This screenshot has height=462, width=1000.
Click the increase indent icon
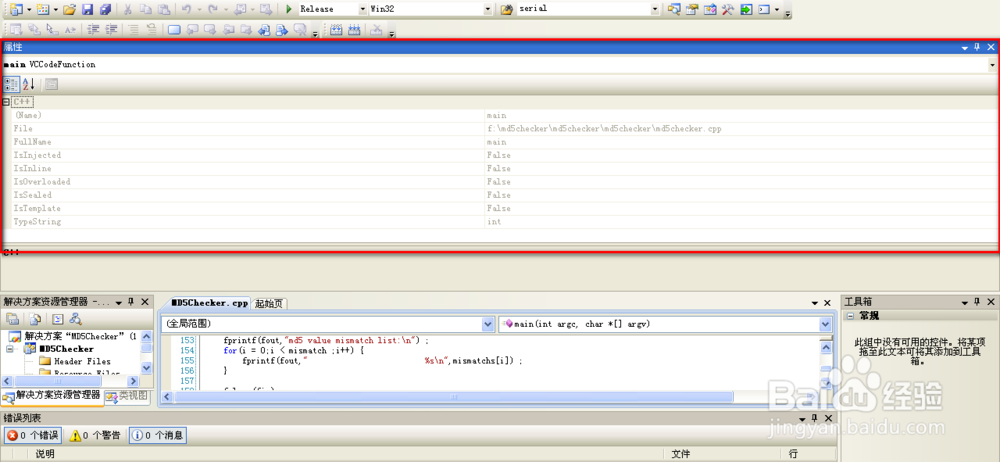112,29
